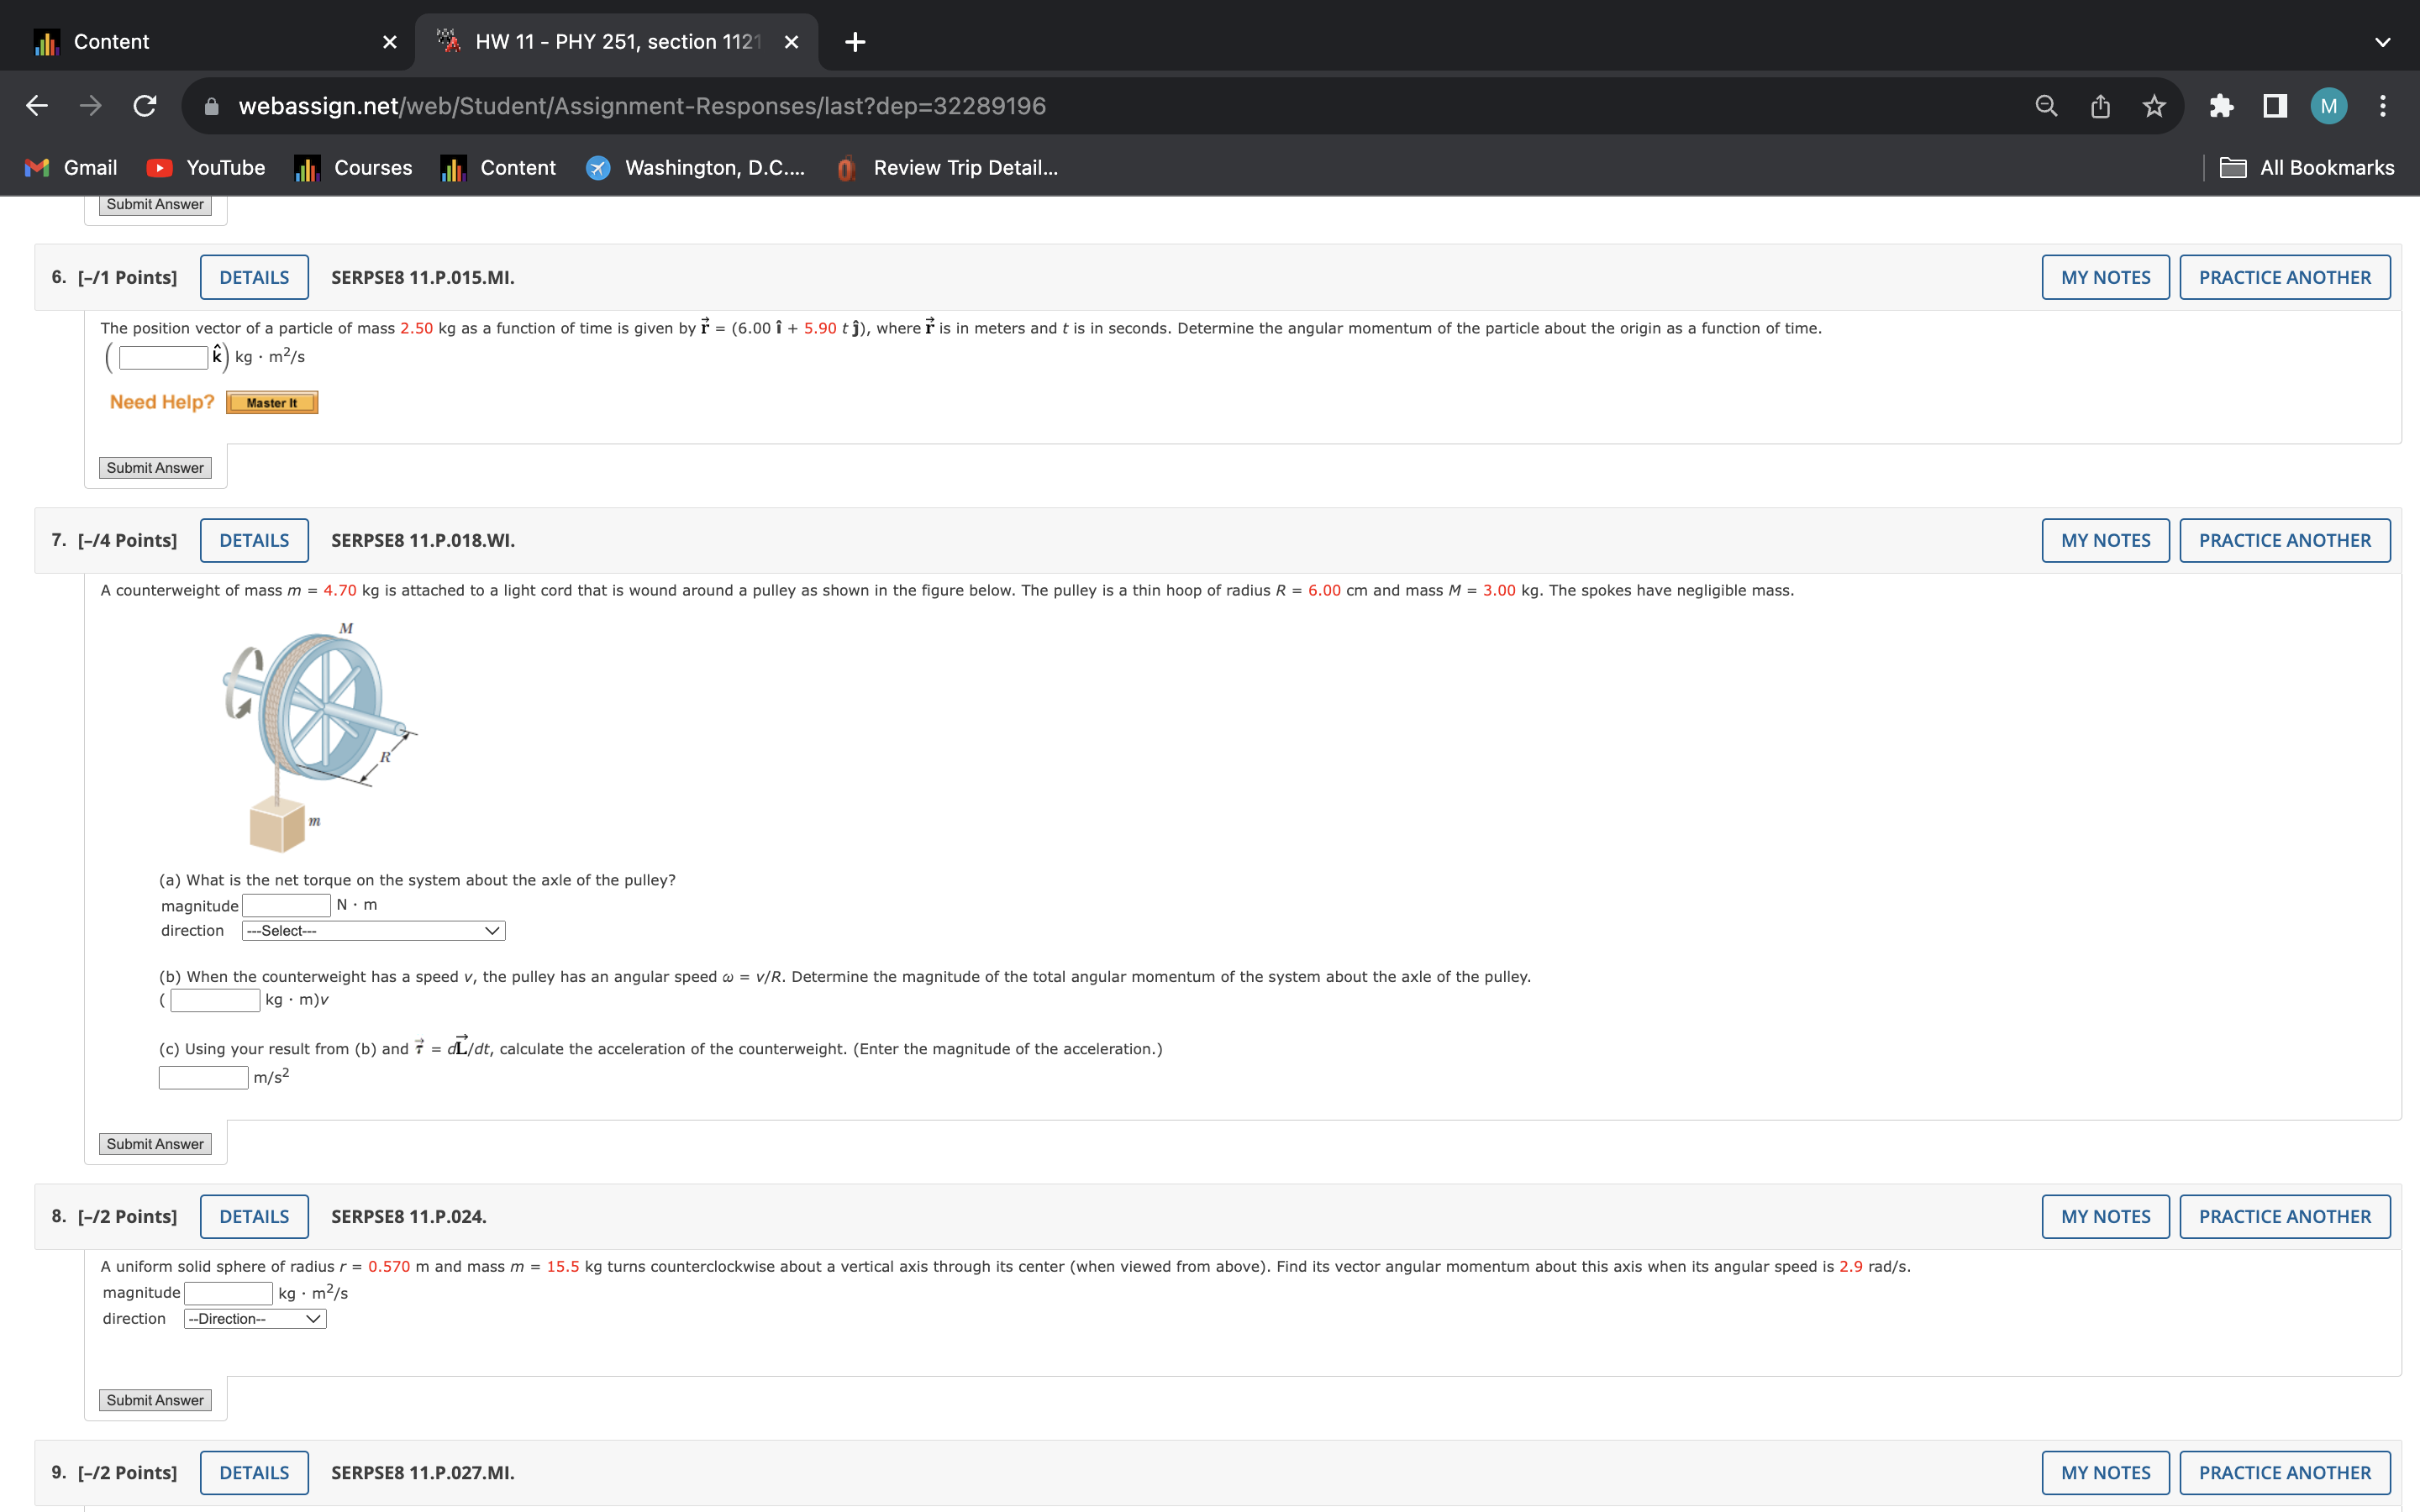Open the share page icon

[2100, 106]
